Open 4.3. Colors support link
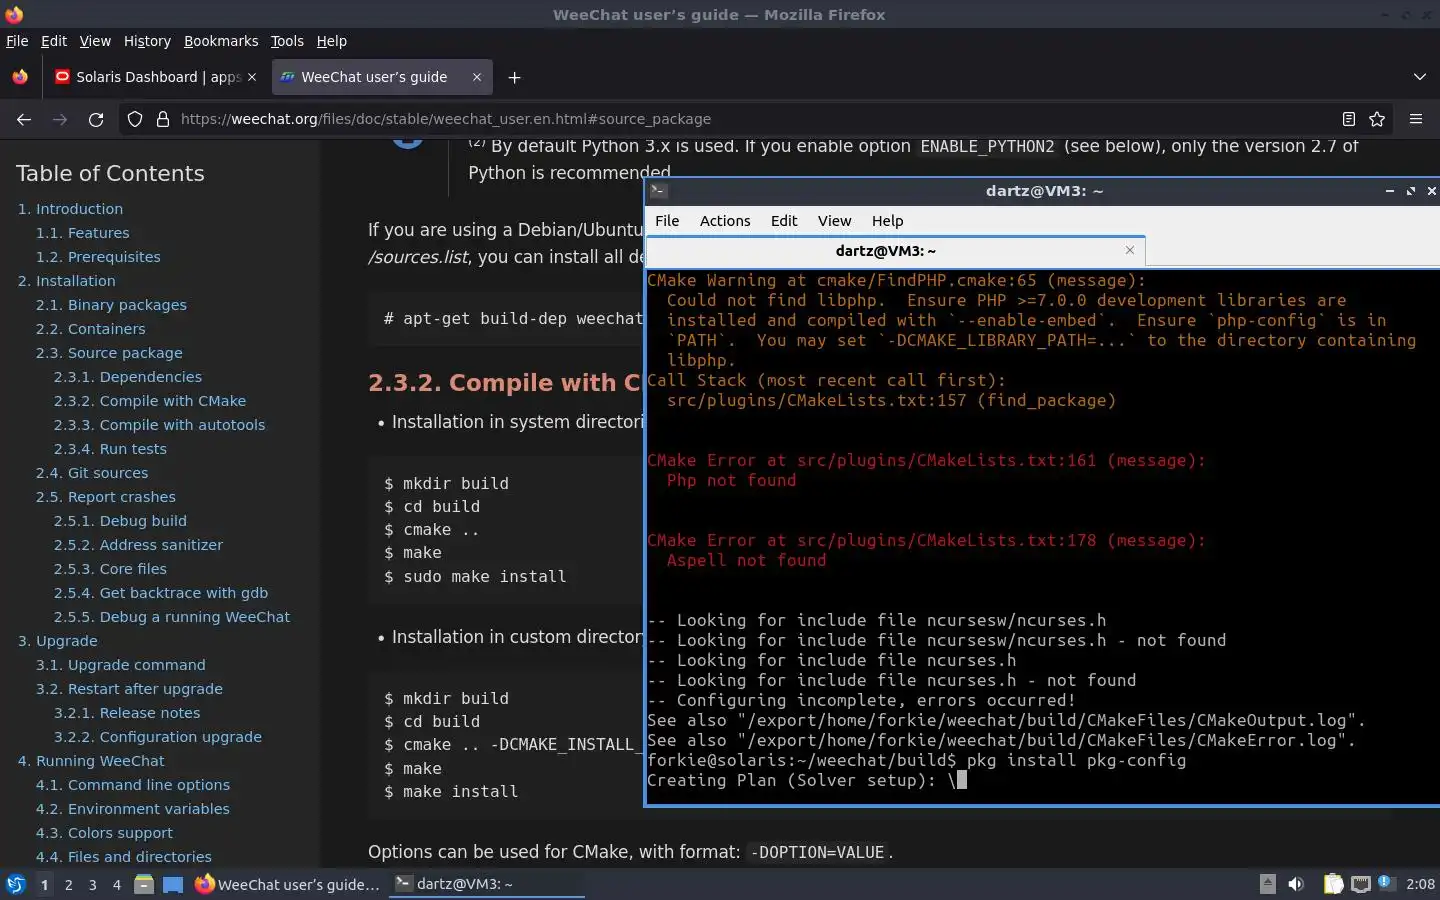Screen dimensions: 1440x900 pyautogui.click(x=104, y=833)
